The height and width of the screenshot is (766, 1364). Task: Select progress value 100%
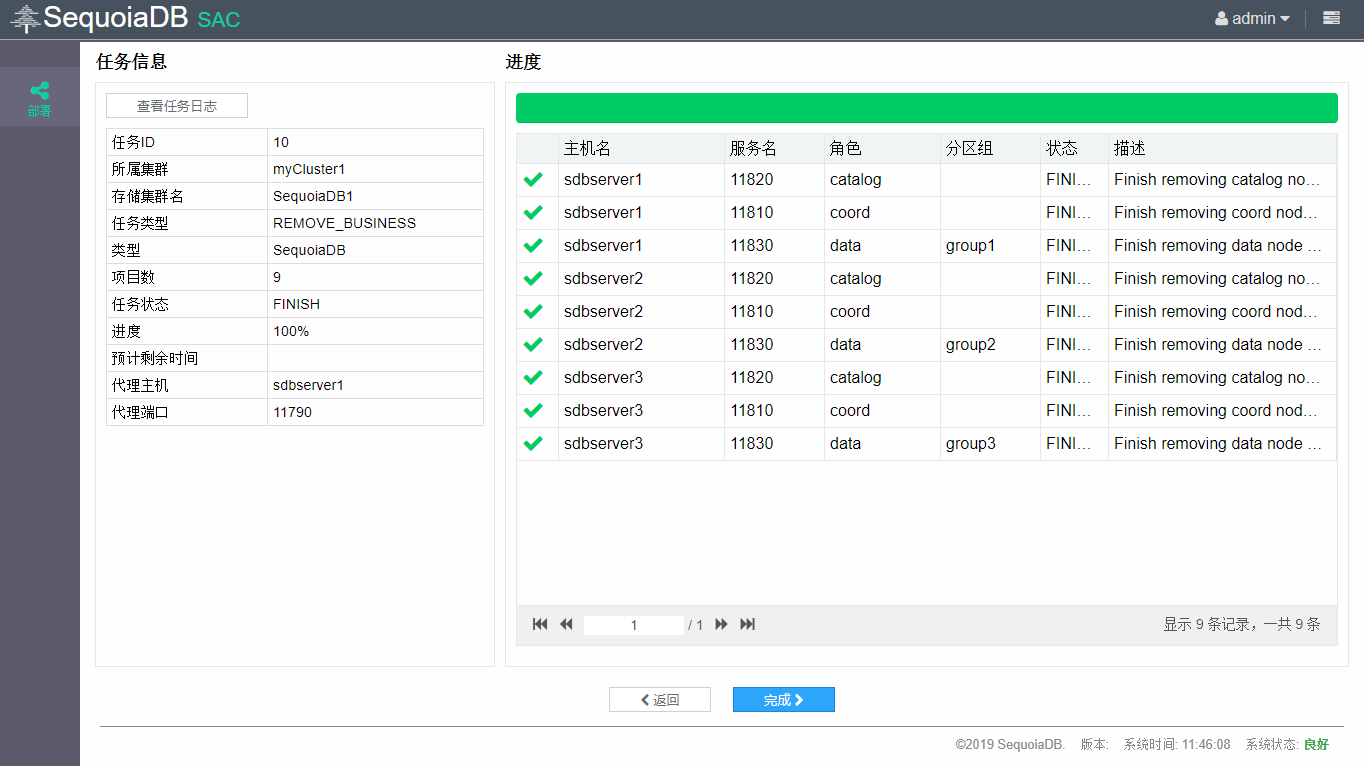[291, 331]
